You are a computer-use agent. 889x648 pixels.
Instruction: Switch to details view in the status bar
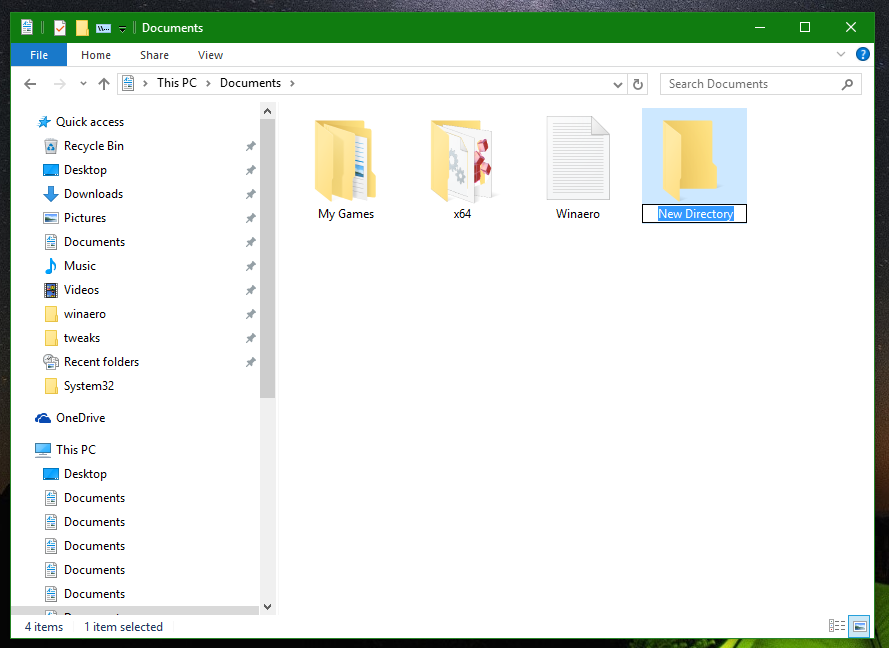tap(836, 626)
